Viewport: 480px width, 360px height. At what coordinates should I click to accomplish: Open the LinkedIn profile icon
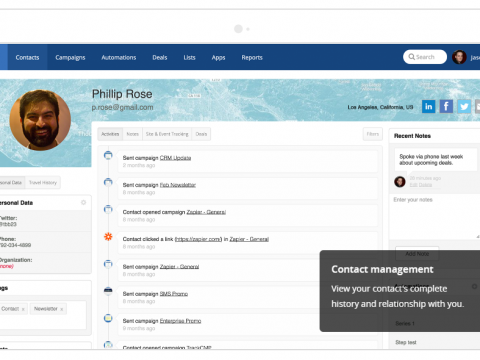pyautogui.click(x=429, y=107)
